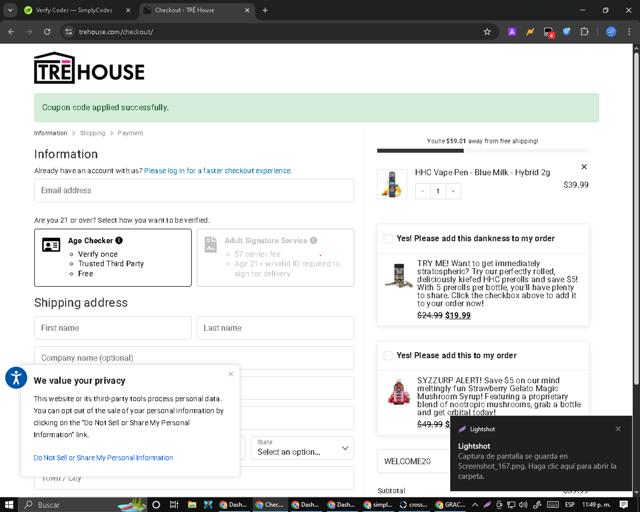Screen dimensions: 640x512
Task: Bookmark this page with the star icon
Action: [487, 32]
